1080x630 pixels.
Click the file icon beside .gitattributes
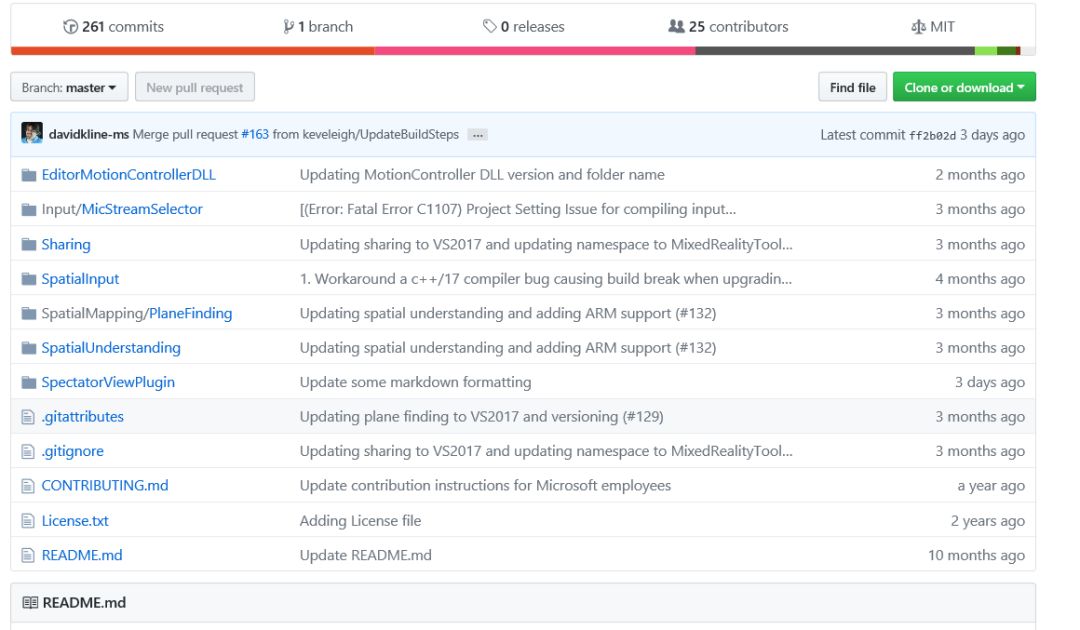point(29,417)
